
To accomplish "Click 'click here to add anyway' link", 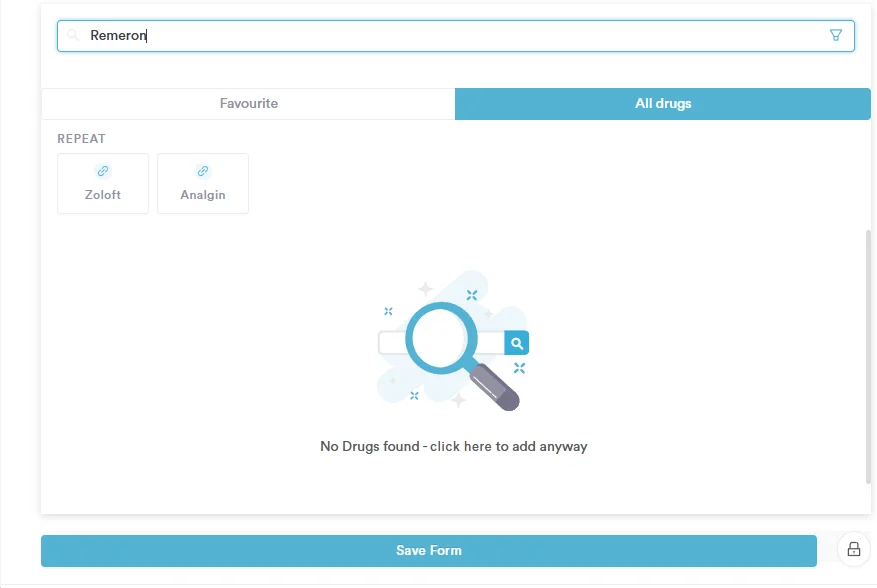I will 509,446.
